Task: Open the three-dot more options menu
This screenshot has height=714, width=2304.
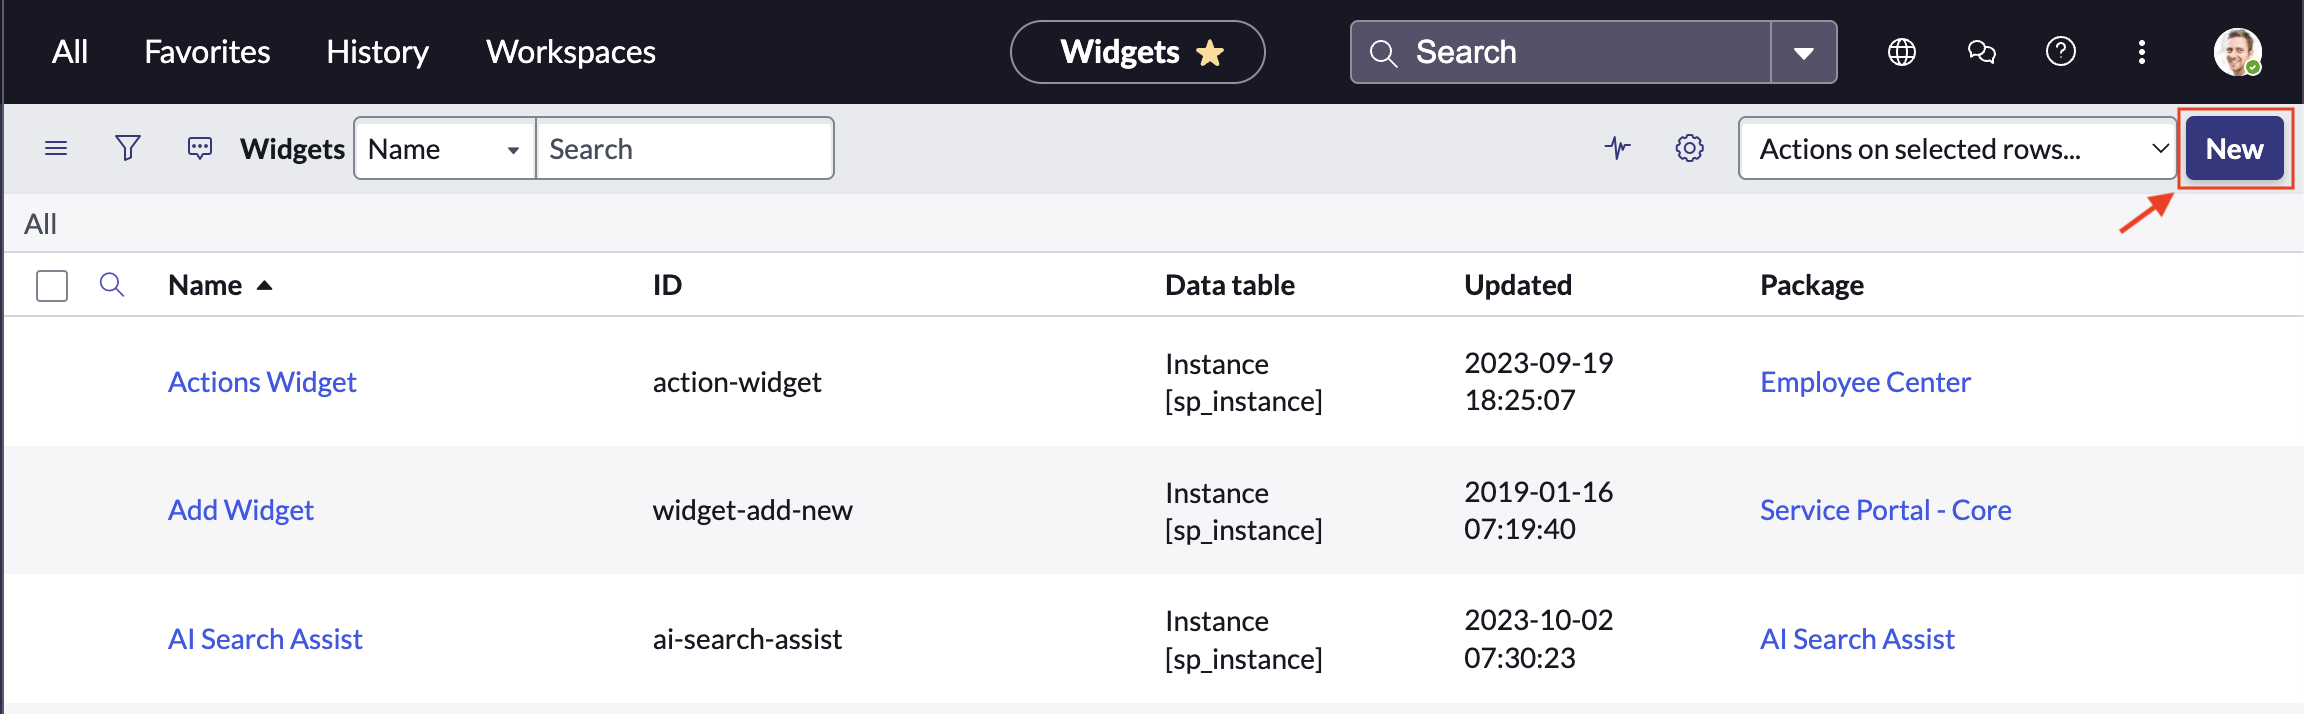Action: [x=2142, y=52]
